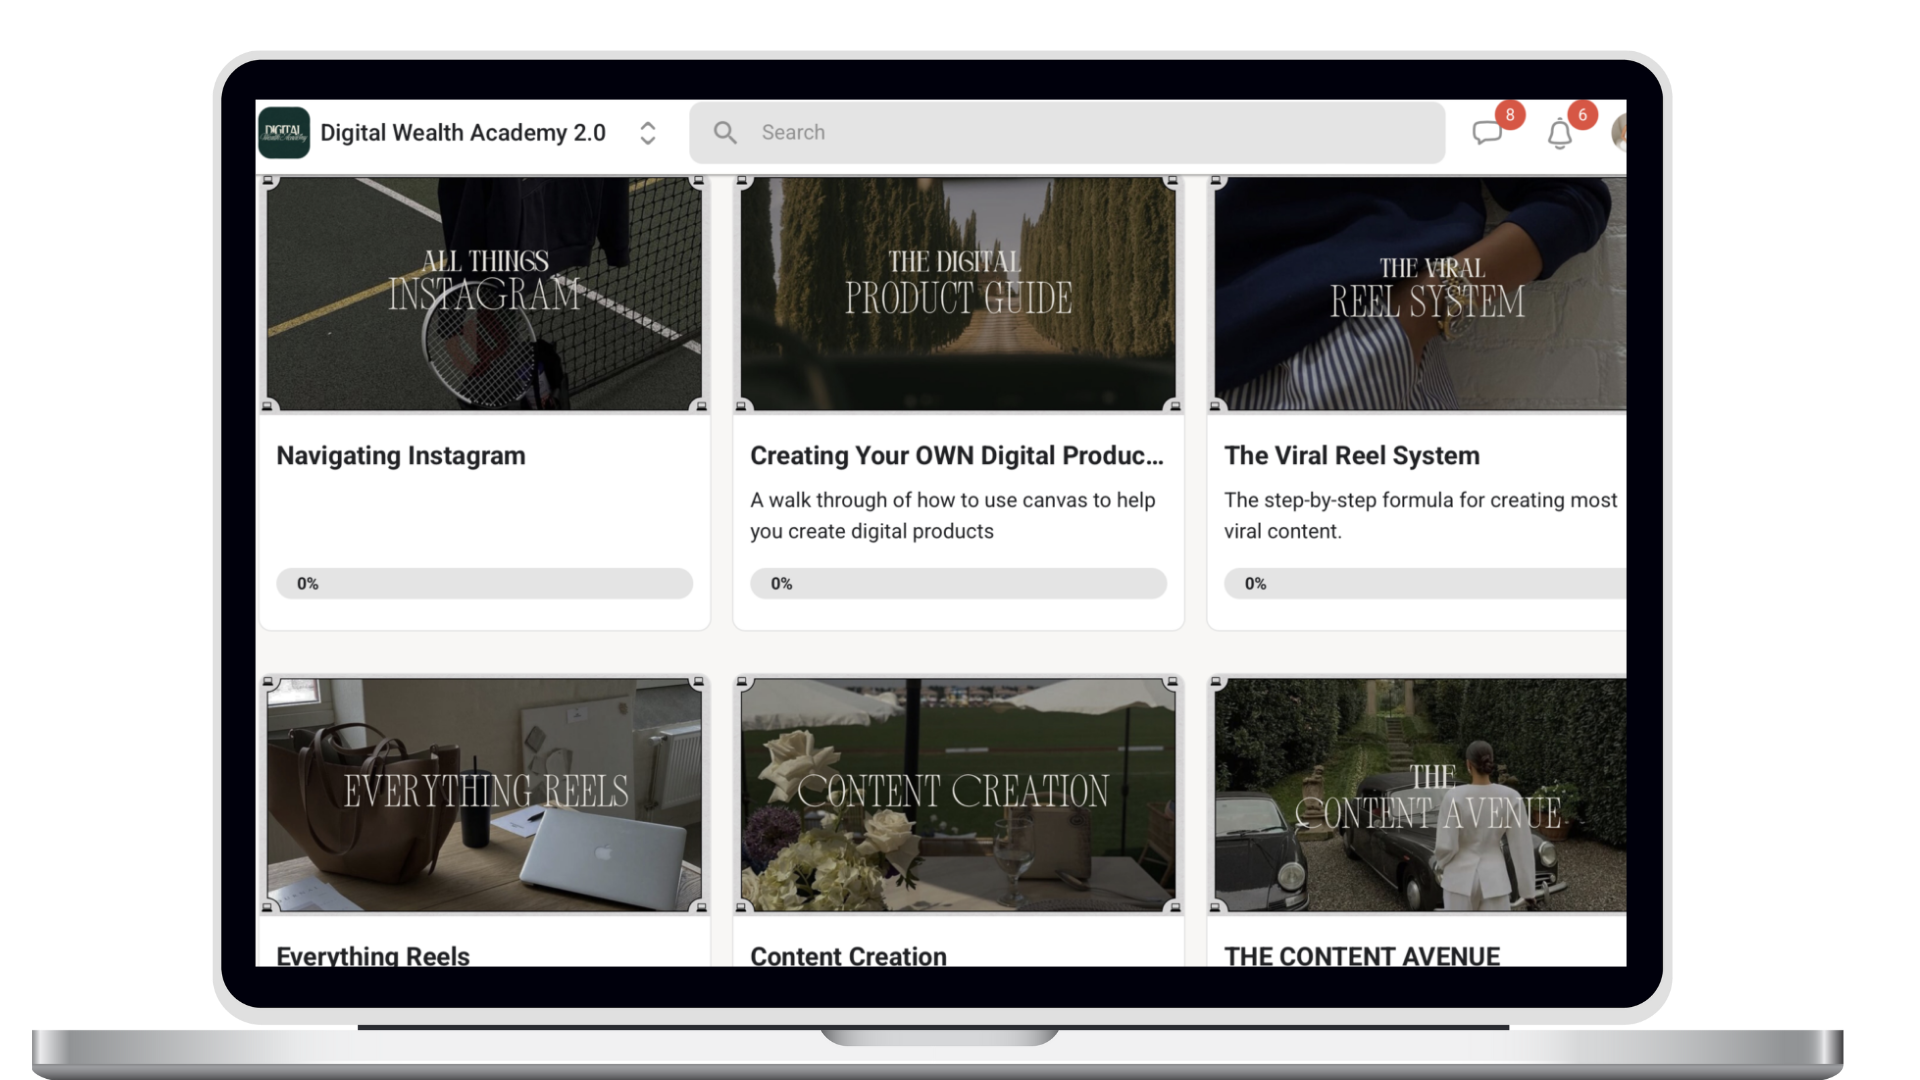Click the Navigating Instagram progress bar
The width and height of the screenshot is (1920, 1080).
(484, 583)
